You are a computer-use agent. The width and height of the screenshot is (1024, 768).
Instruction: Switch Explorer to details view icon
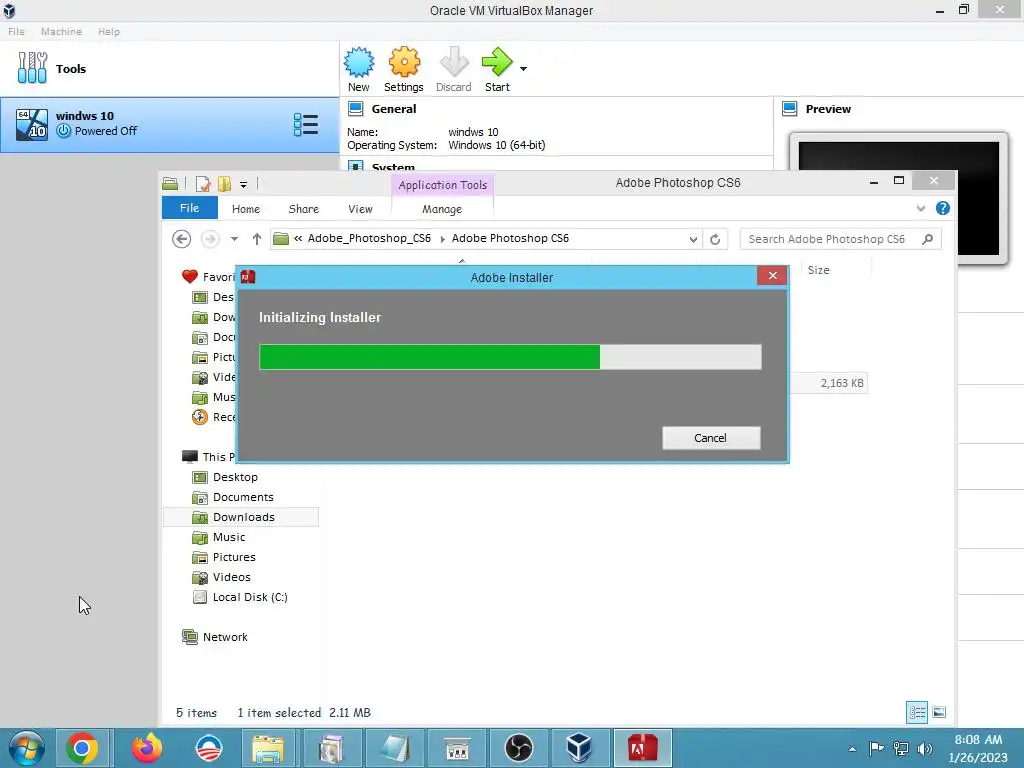click(x=917, y=712)
